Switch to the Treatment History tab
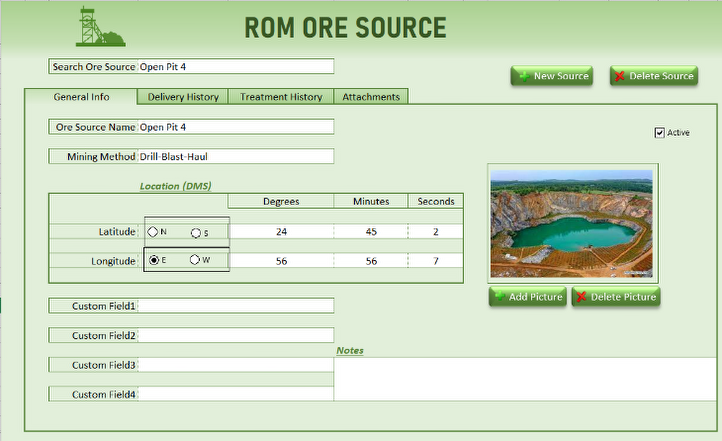This screenshot has width=722, height=441. [x=281, y=97]
